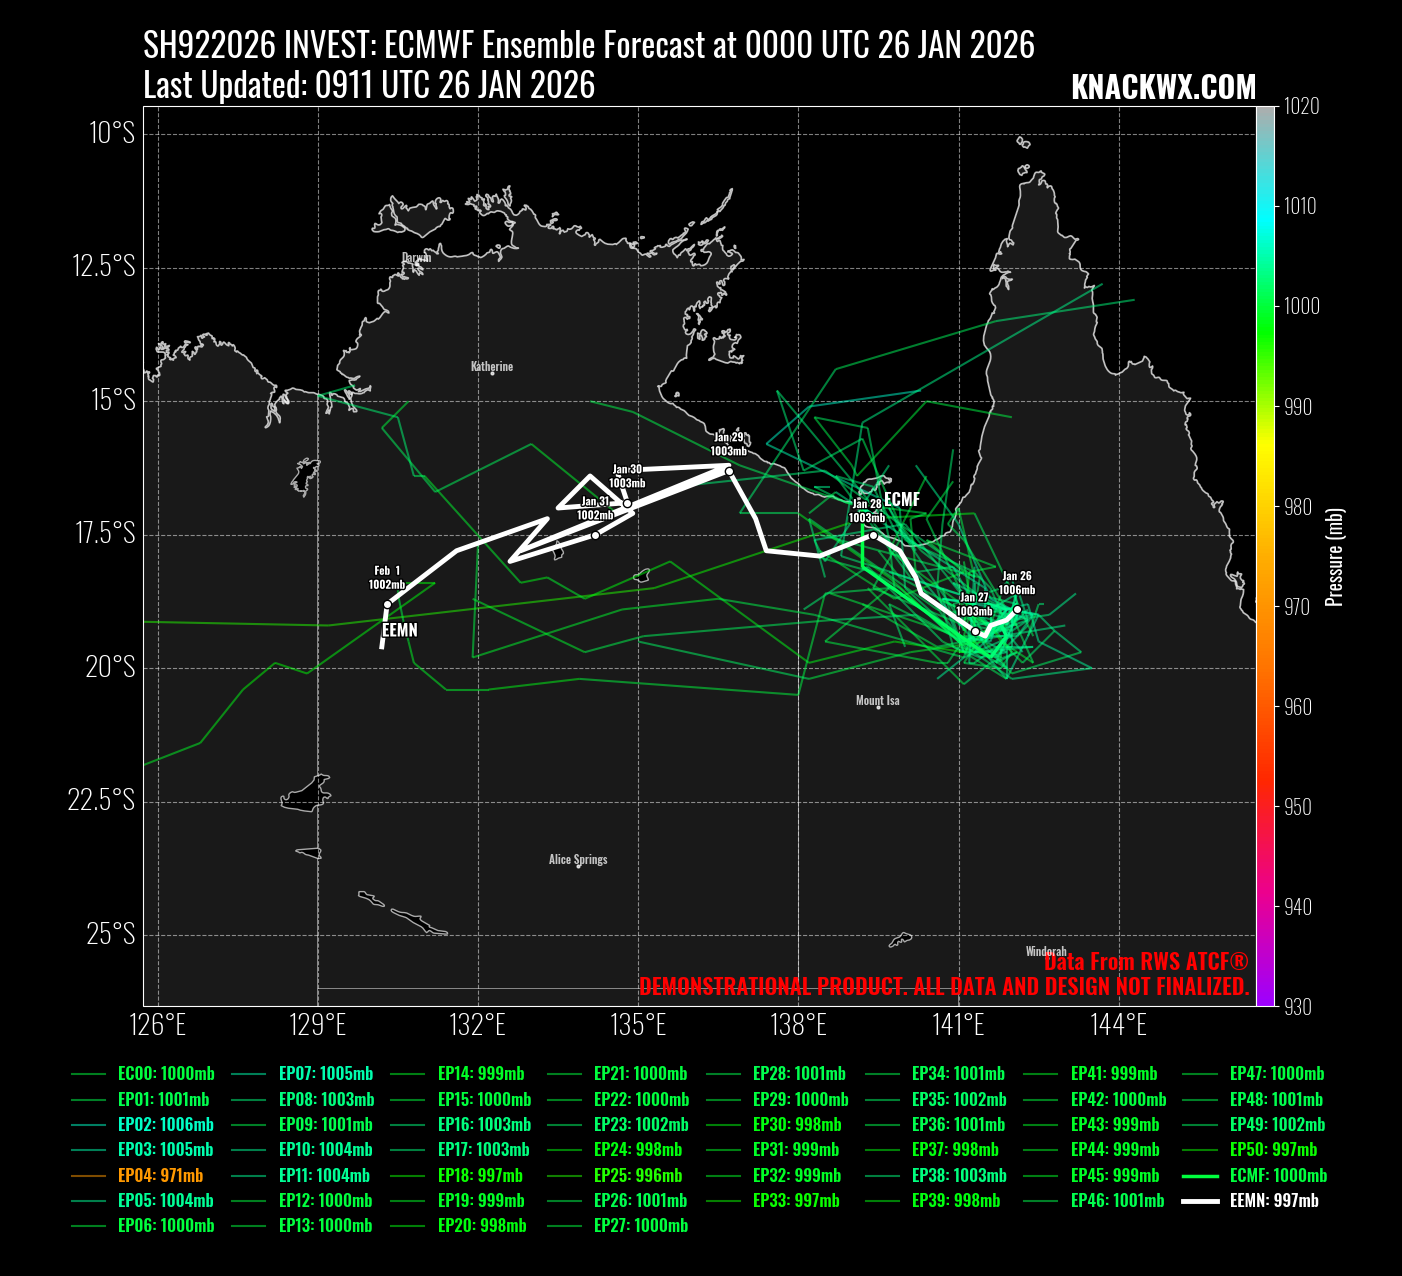Click the Jan 30 1003mb forecast marker
Screen dimensions: 1402x1276
627,503
